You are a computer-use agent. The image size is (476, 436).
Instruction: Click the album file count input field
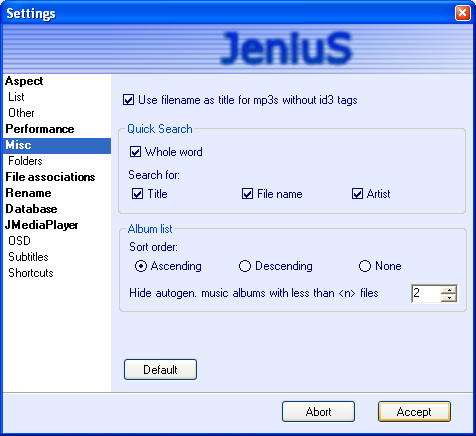[426, 294]
